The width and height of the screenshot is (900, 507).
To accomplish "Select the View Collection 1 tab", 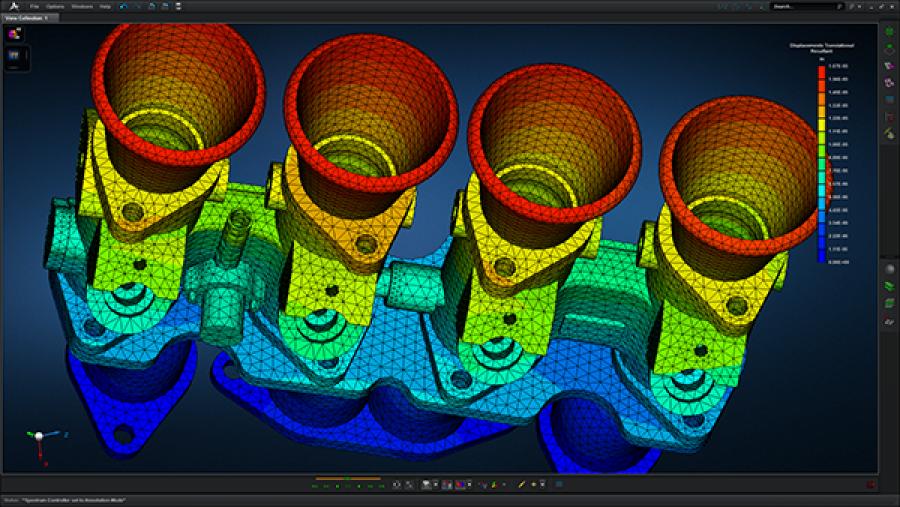I will click(x=29, y=18).
